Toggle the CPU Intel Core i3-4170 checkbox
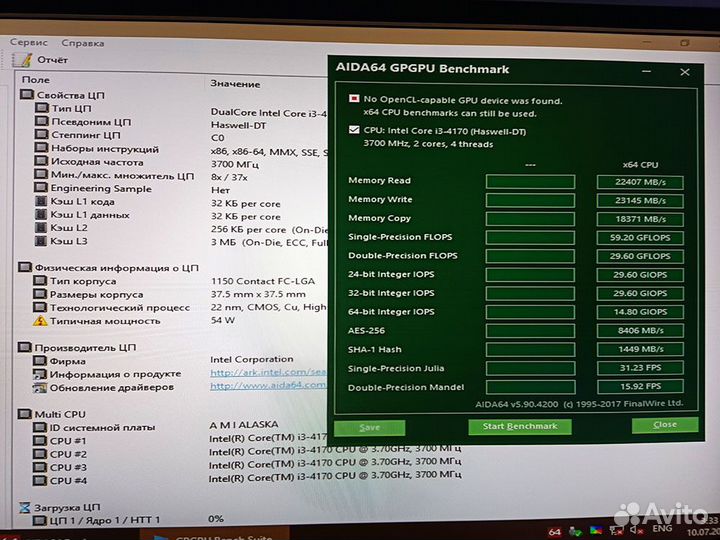 click(x=354, y=130)
